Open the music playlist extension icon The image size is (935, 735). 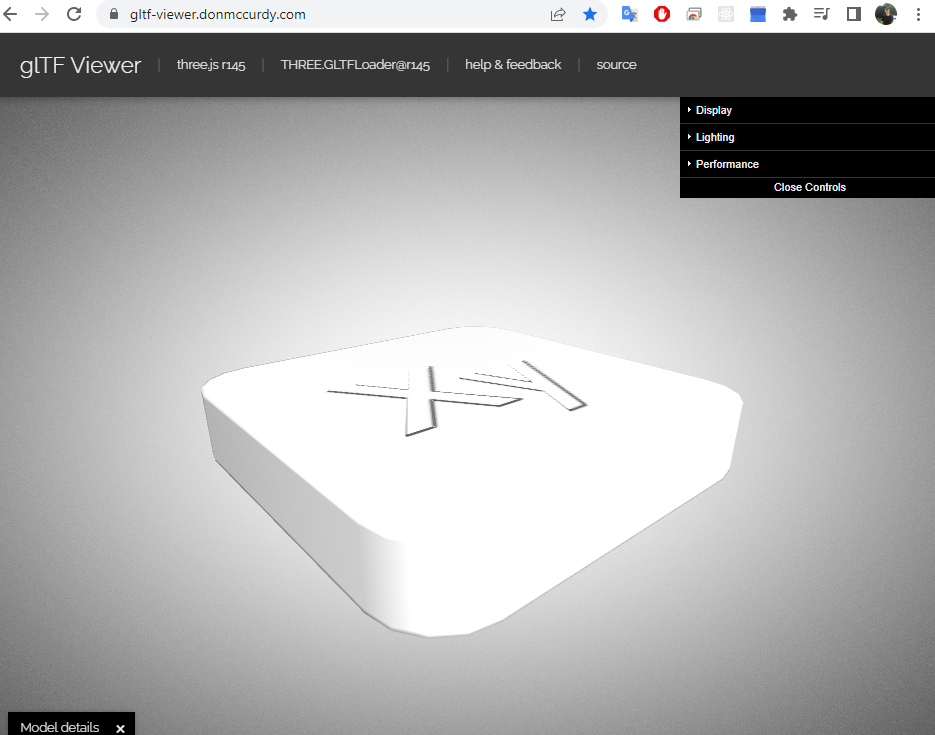(x=821, y=15)
